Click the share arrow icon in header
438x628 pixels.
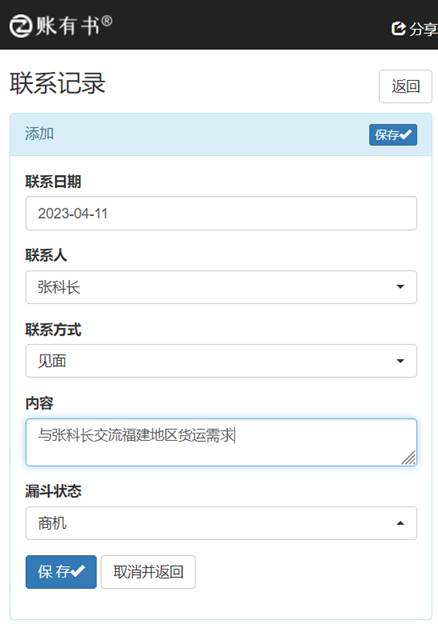[x=398, y=28]
